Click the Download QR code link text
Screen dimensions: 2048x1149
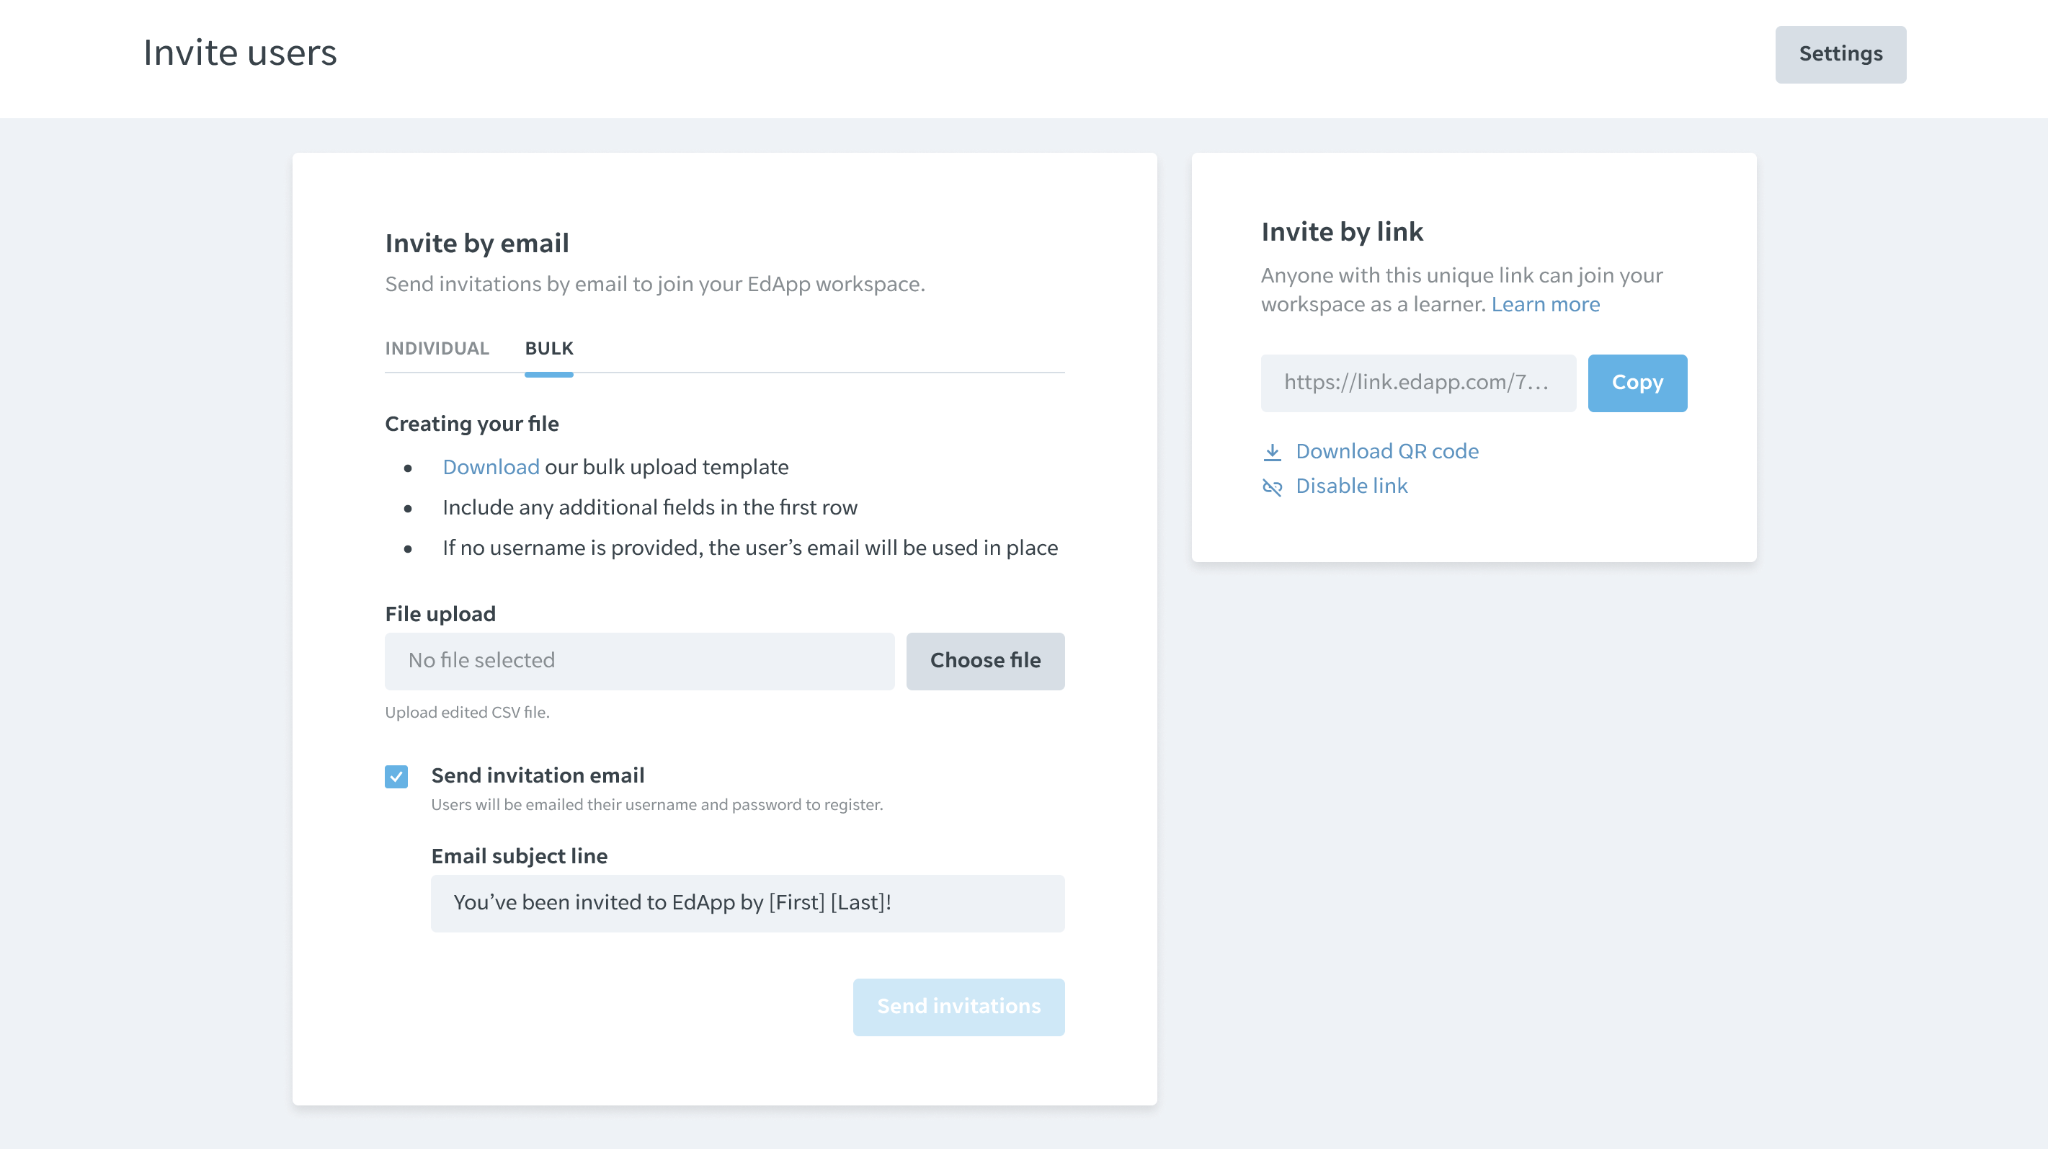[1387, 451]
